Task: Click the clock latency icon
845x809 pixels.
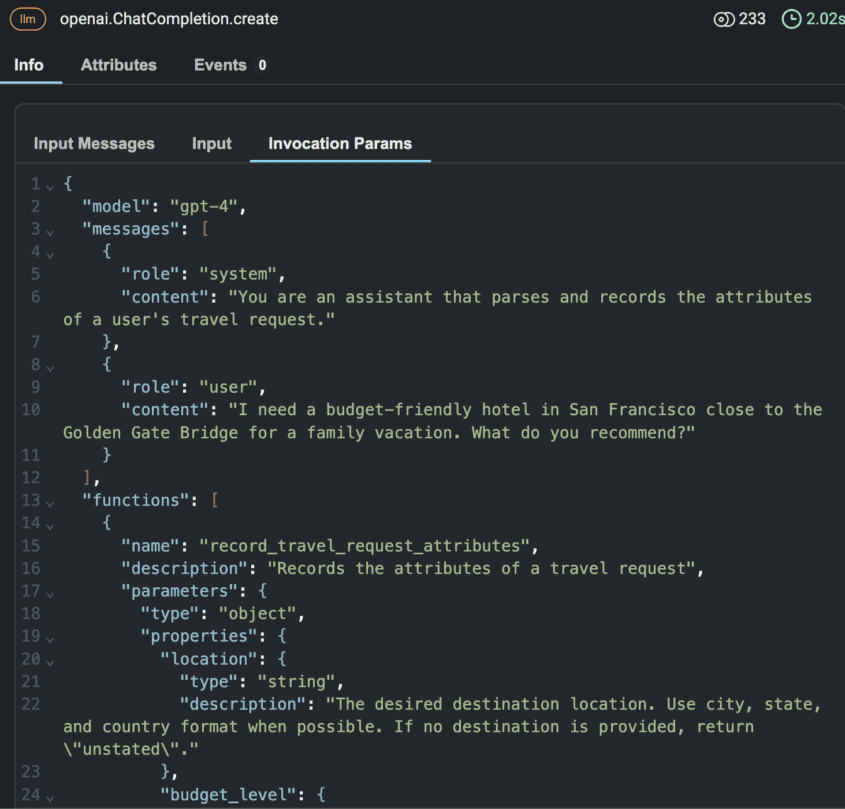Action: point(791,19)
